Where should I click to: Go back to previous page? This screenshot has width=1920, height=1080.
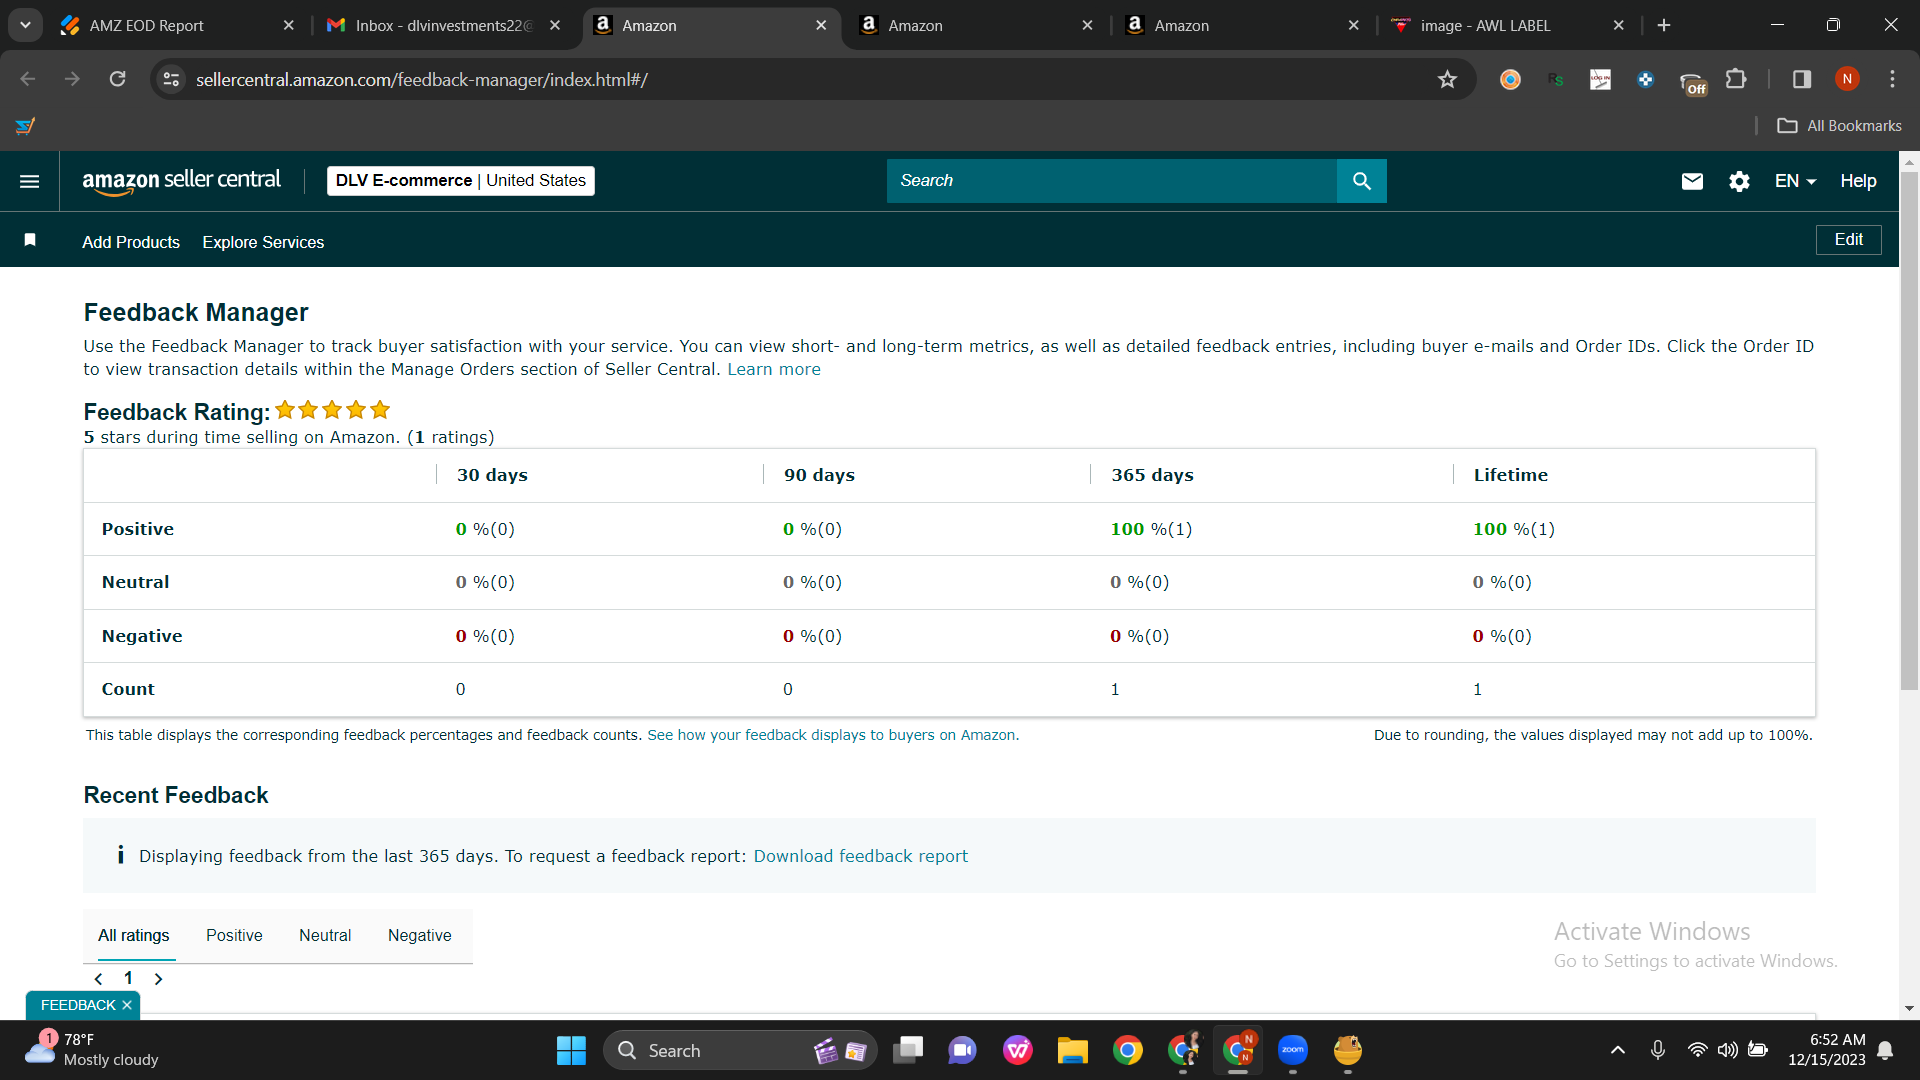tap(28, 79)
